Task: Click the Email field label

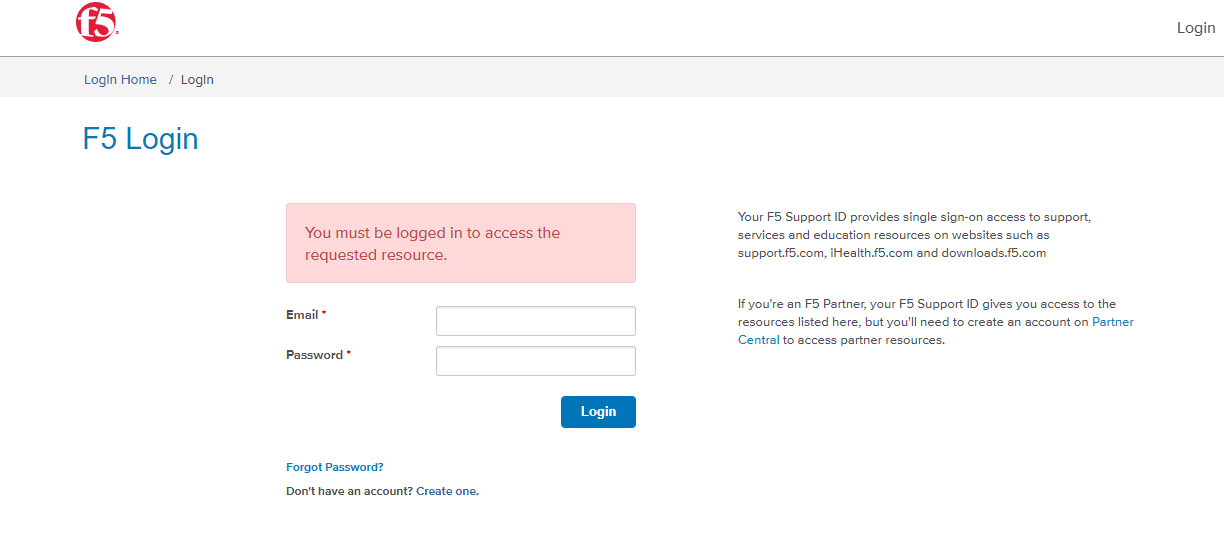Action: click(302, 315)
